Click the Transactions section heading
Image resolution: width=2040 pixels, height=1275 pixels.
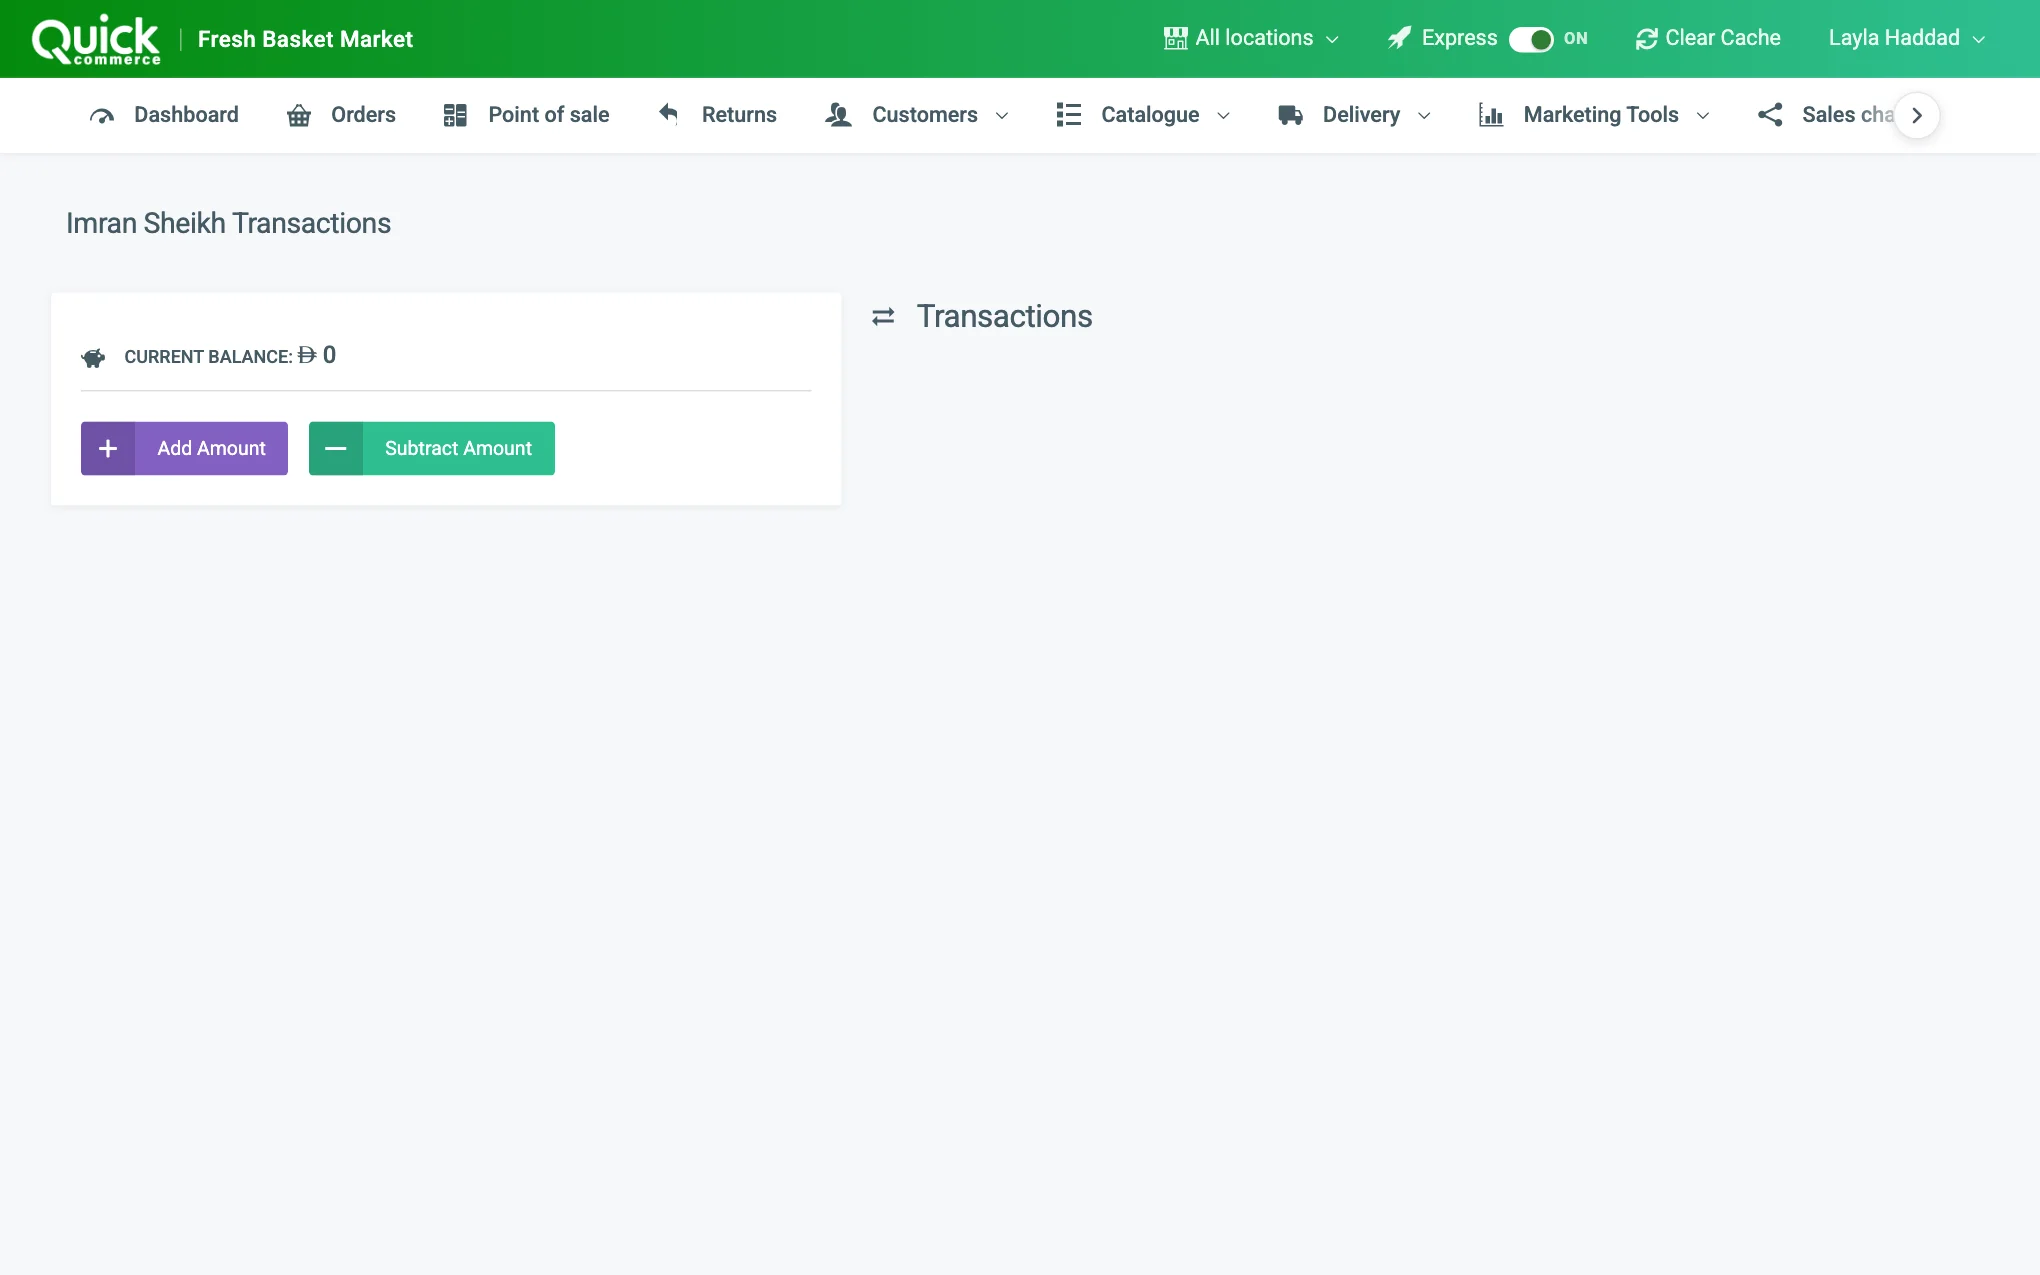[x=1004, y=317]
